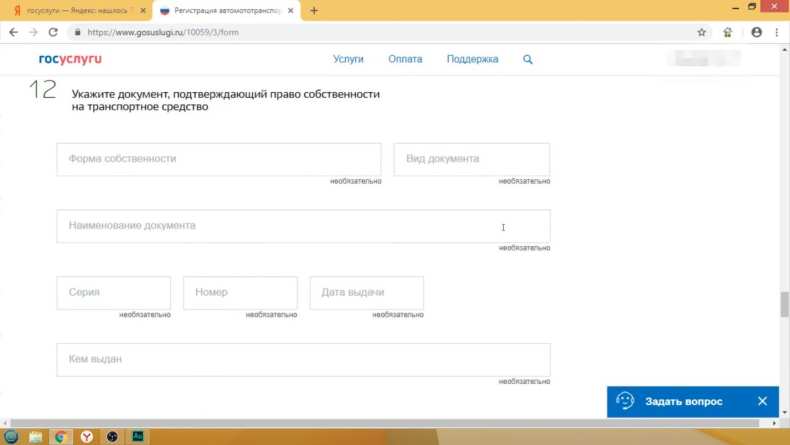Image resolution: width=790 pixels, height=445 pixels.
Task: Close the 'Задать вопрос' chat widget
Action: pos(762,401)
